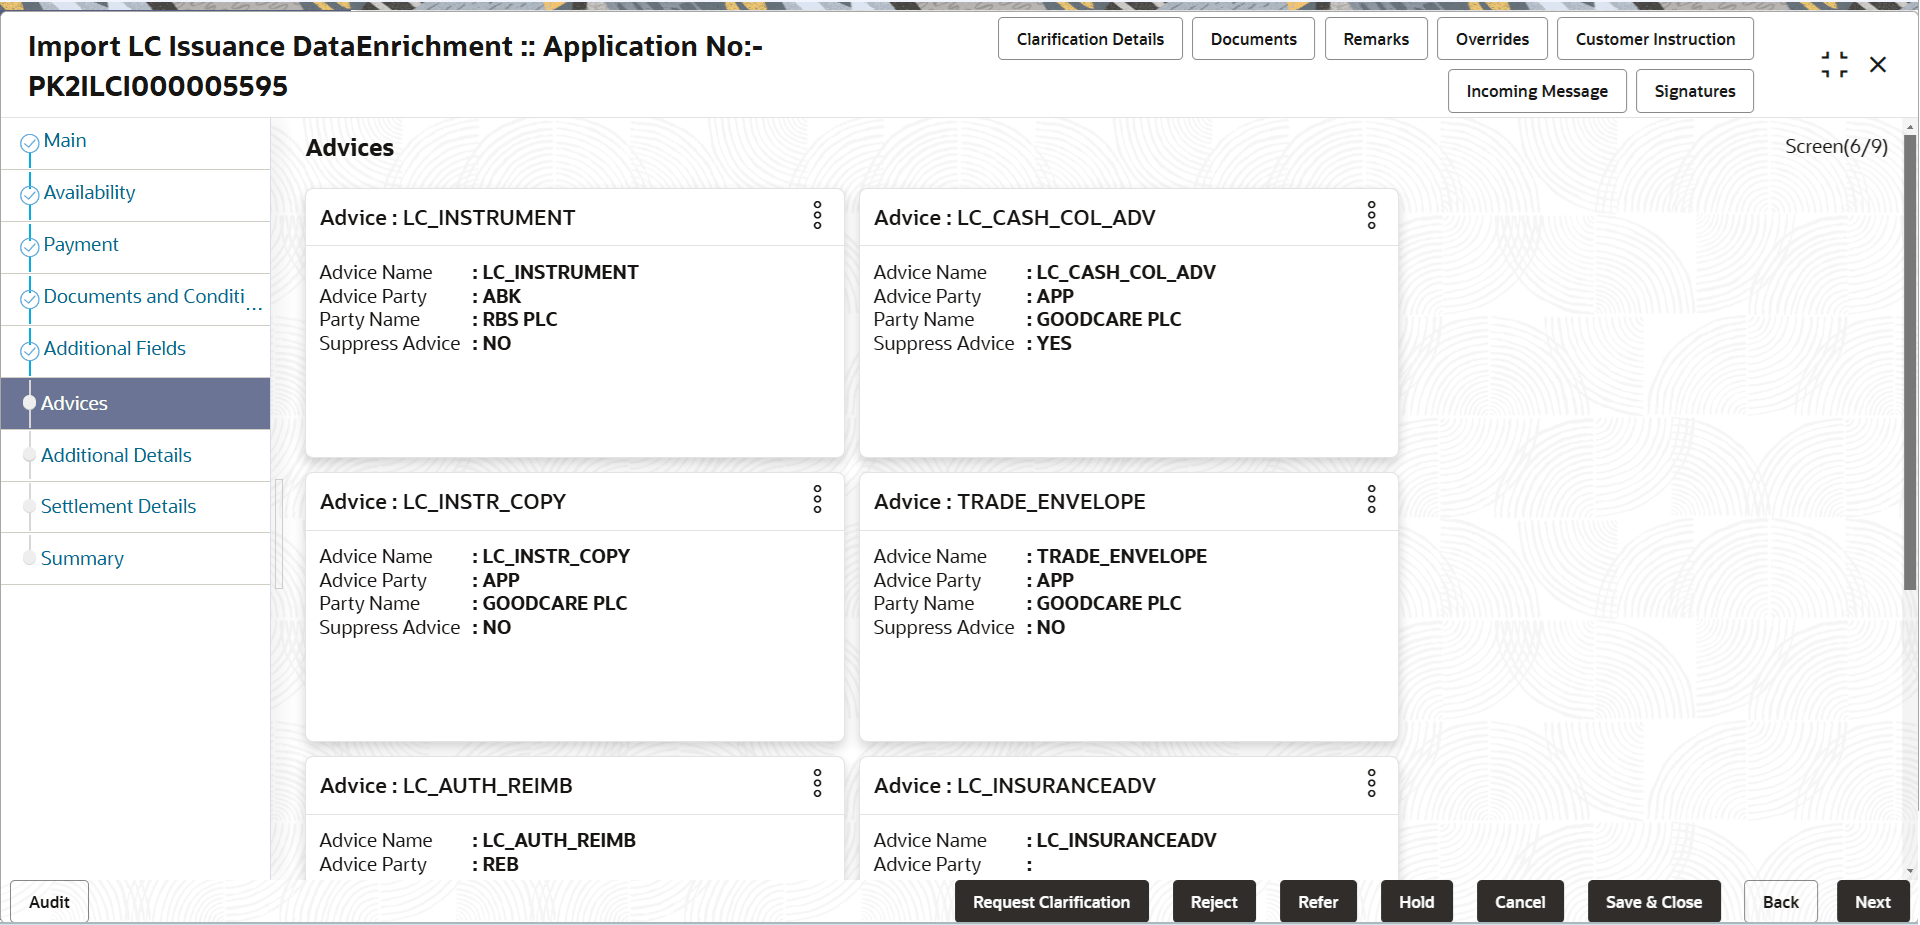
Task: Click the 'Advice : LC_AUTH_REIMB' card title
Action: tap(446, 786)
